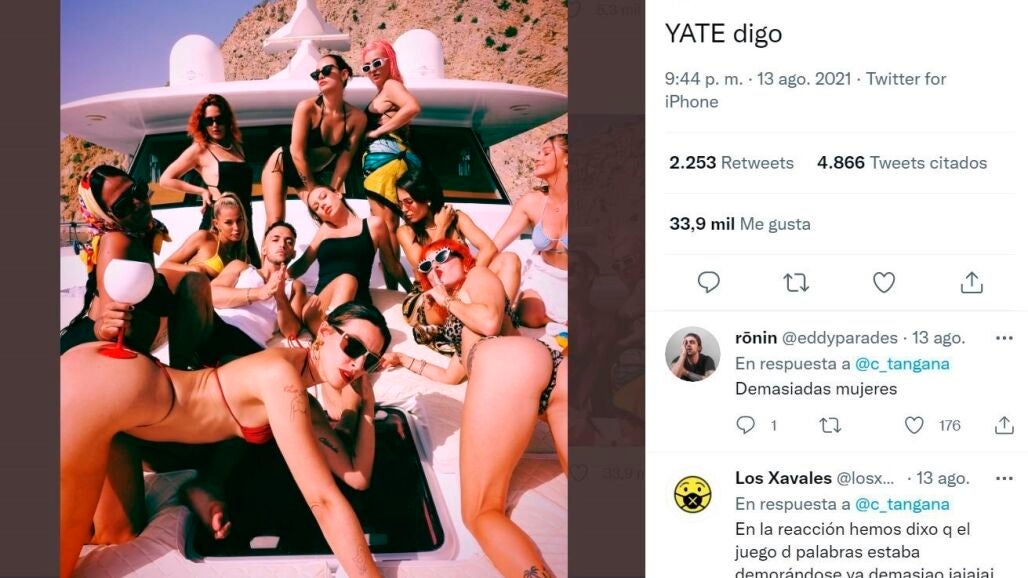Retweet rōnin's reply with the retweet icon
Viewport: 1028px width, 578px height.
830,426
